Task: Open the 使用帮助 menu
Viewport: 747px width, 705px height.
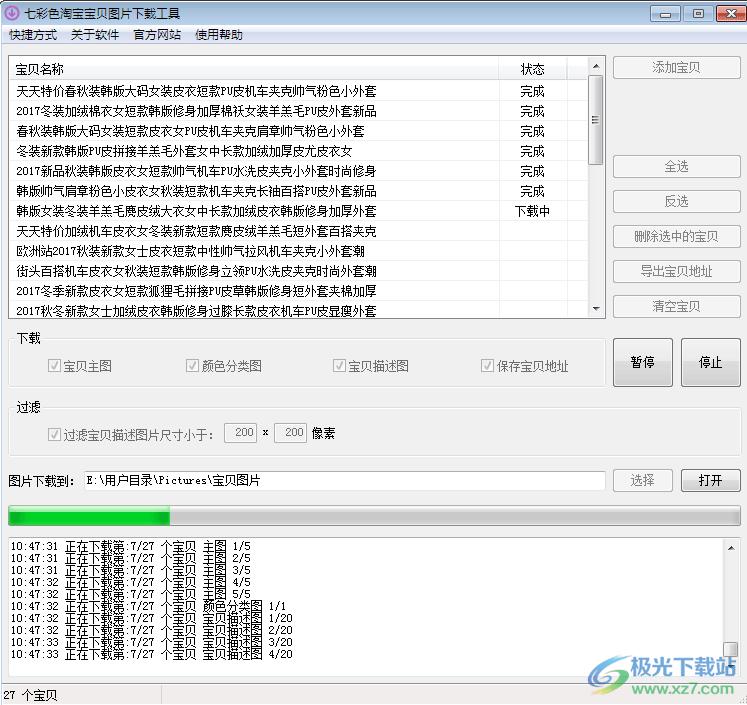Action: [218, 35]
